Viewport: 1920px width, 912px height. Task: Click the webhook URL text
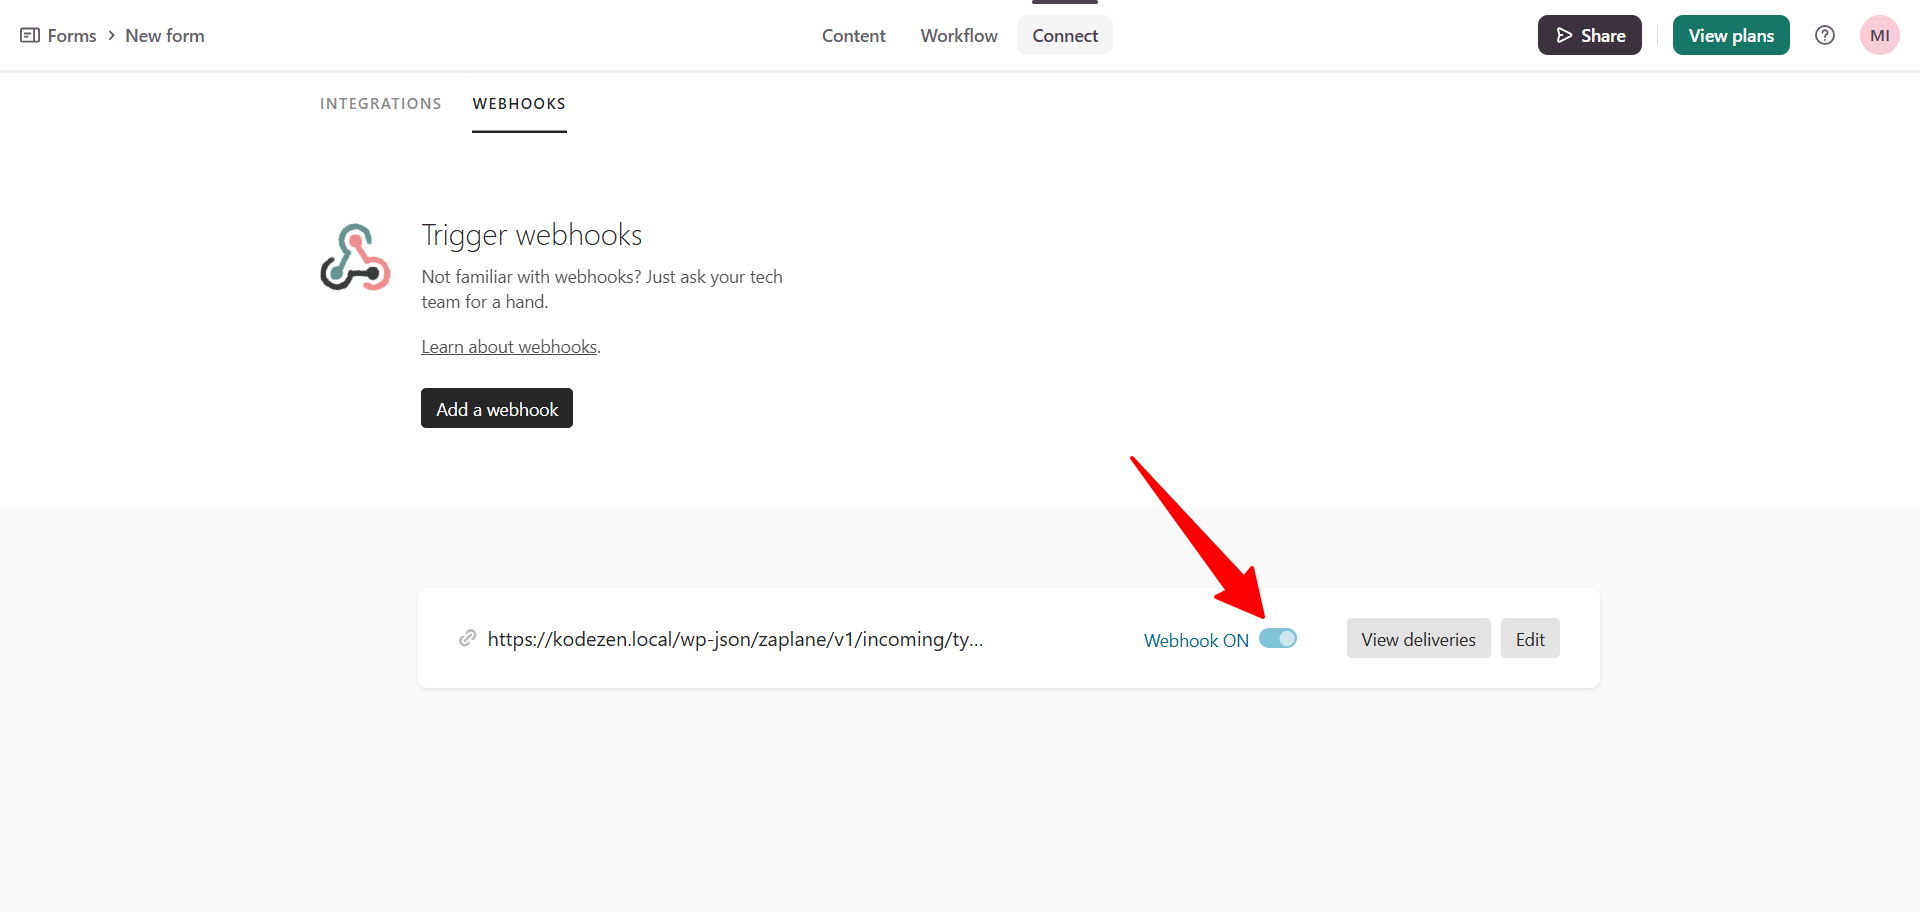coord(735,639)
